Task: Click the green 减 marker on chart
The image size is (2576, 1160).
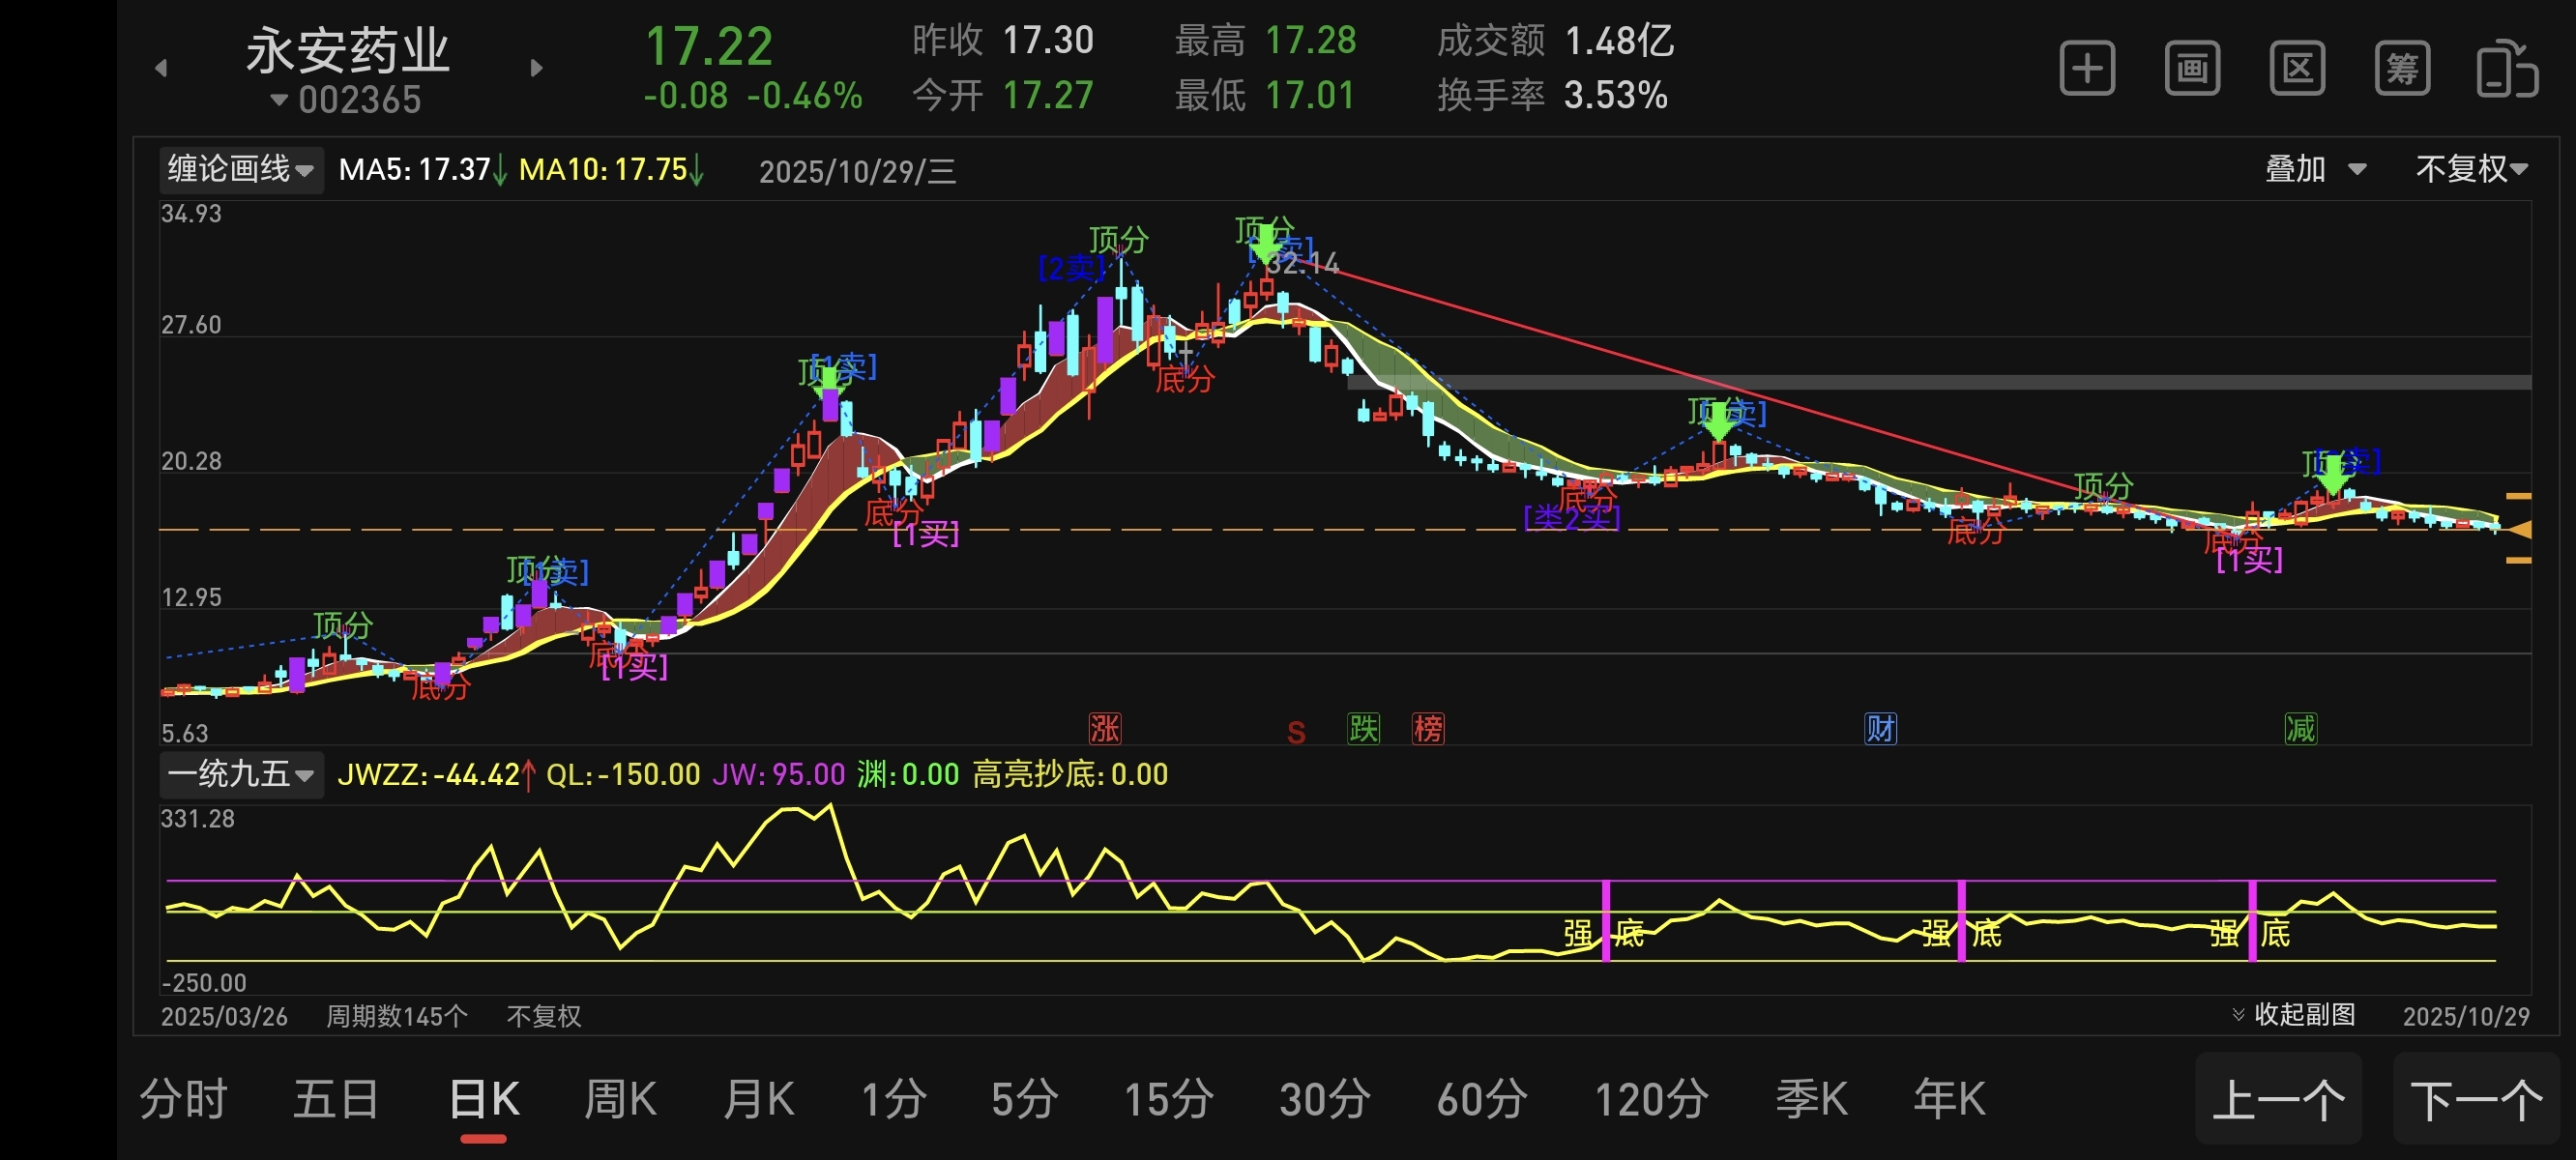Action: (2300, 728)
